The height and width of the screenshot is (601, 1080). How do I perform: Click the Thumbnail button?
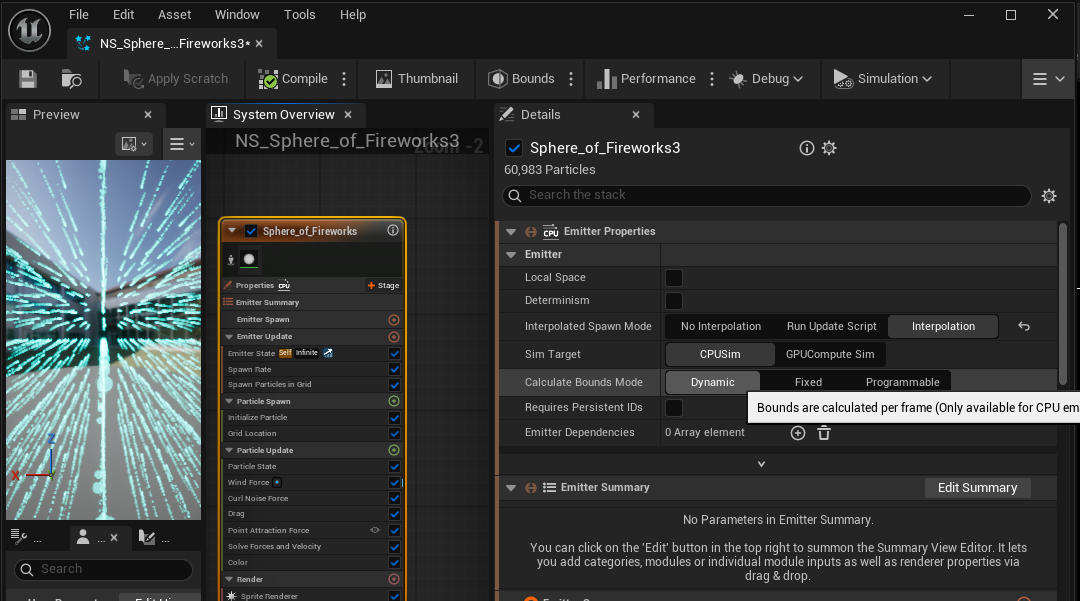(417, 79)
